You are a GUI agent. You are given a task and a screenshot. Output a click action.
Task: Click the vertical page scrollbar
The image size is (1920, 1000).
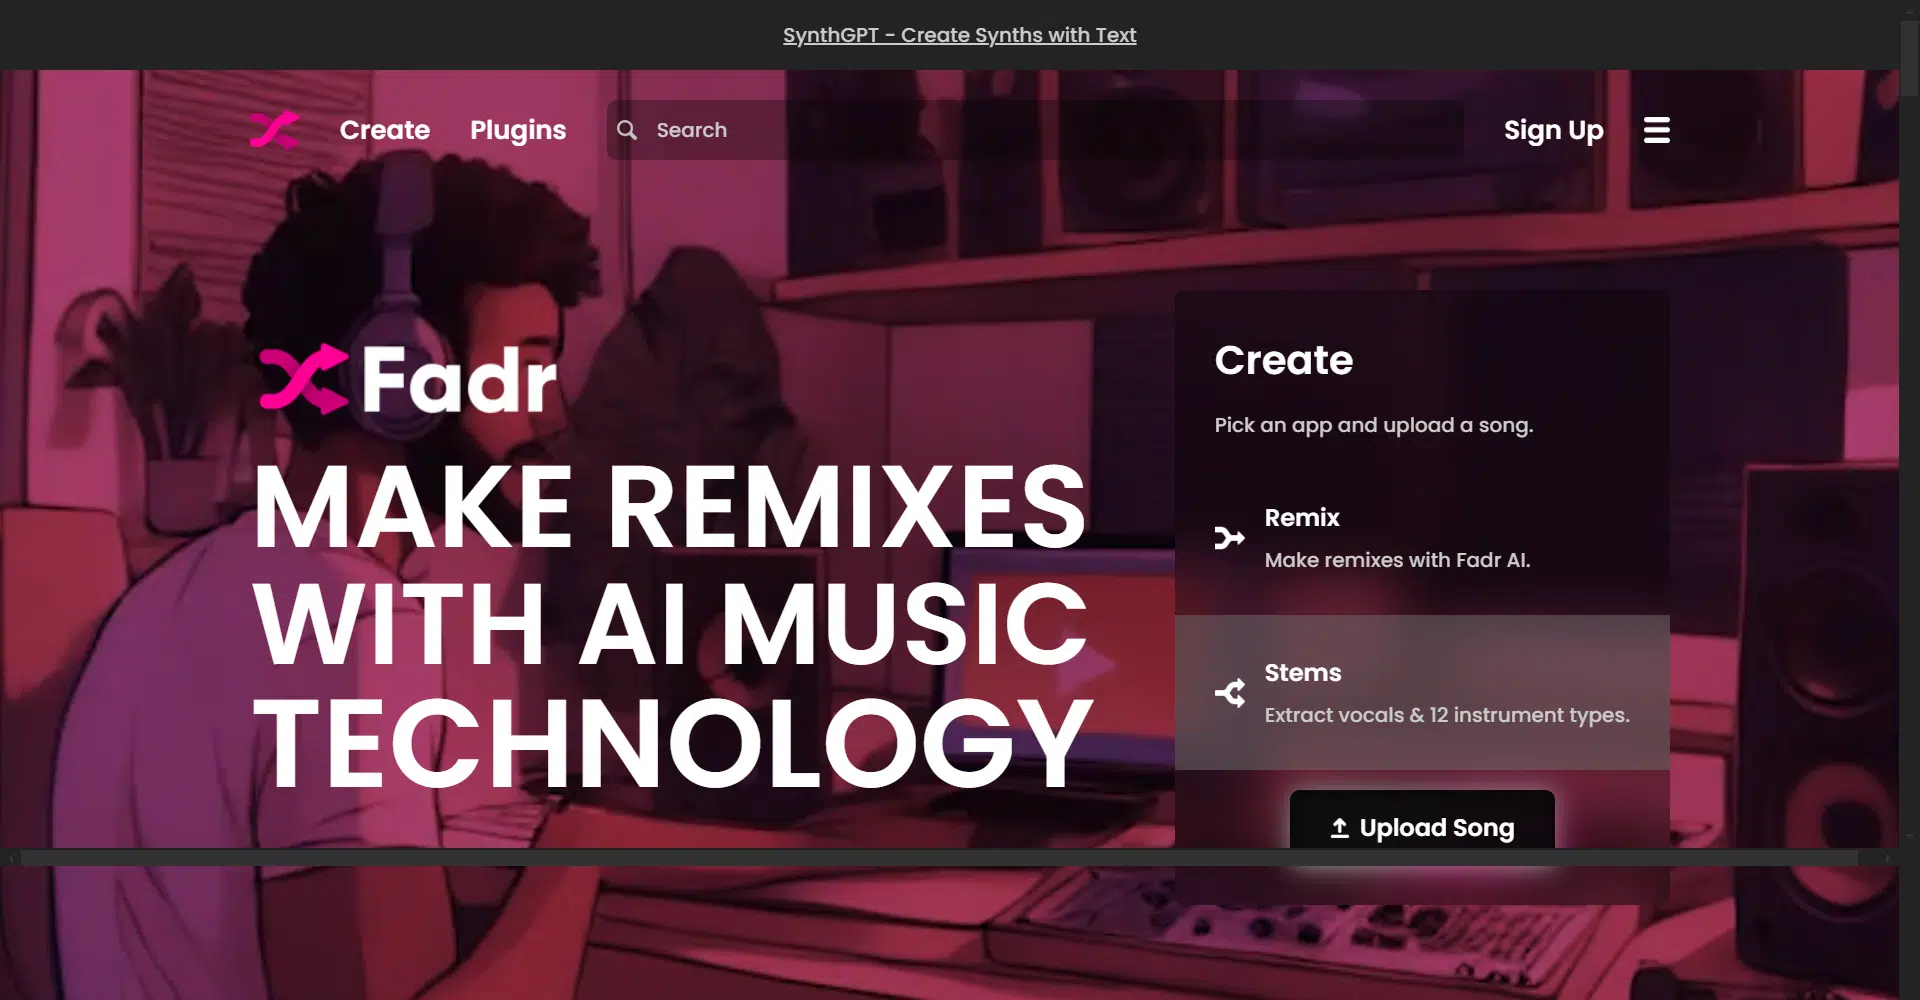pos(1908,400)
